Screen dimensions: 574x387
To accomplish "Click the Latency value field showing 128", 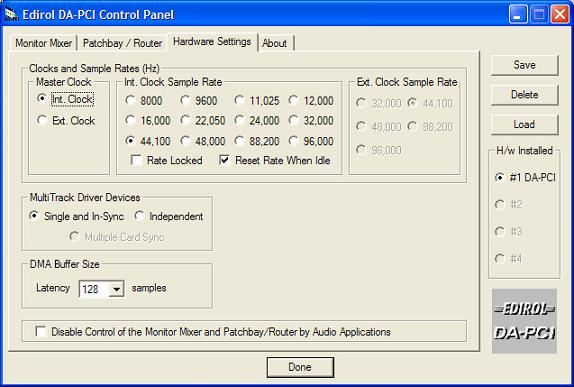I will (x=94, y=289).
